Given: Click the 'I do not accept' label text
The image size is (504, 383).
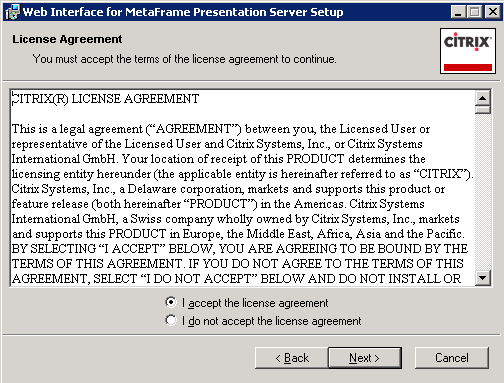Looking at the screenshot, I should point(271,321).
